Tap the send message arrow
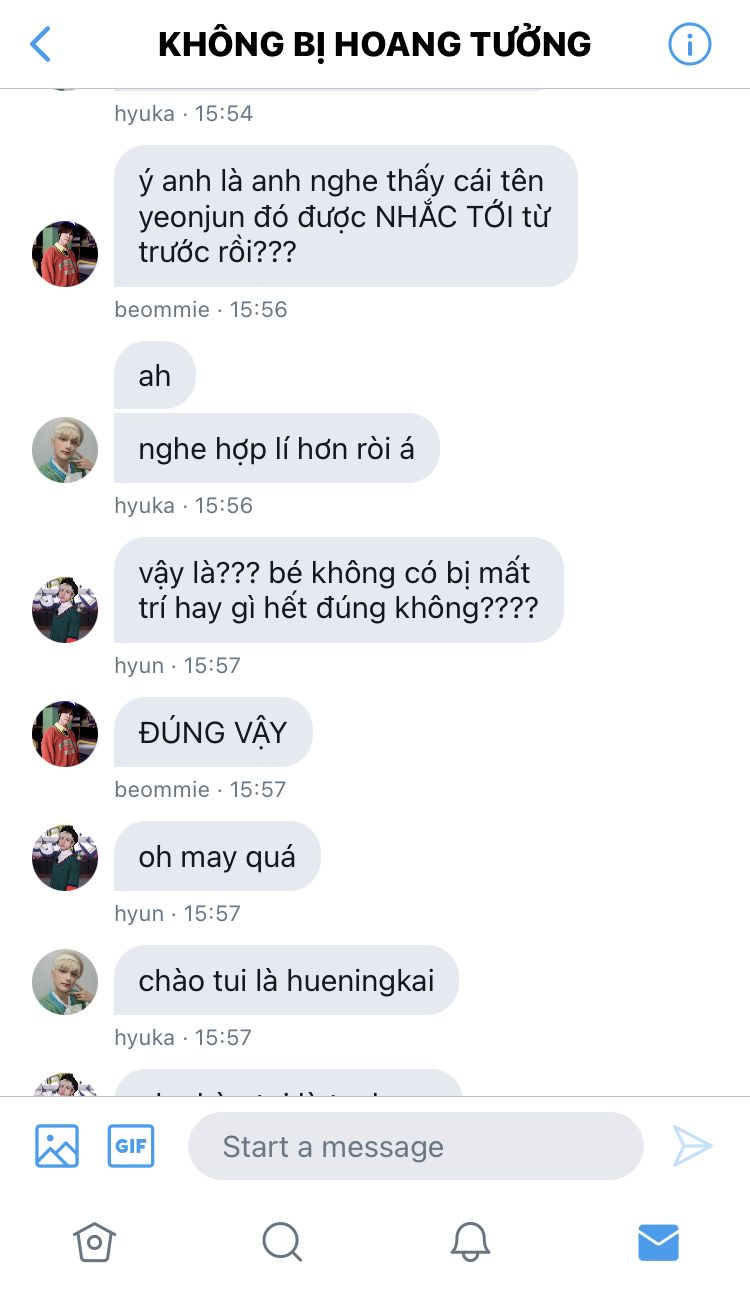The height and width of the screenshot is (1294, 750). pyautogui.click(x=692, y=1146)
